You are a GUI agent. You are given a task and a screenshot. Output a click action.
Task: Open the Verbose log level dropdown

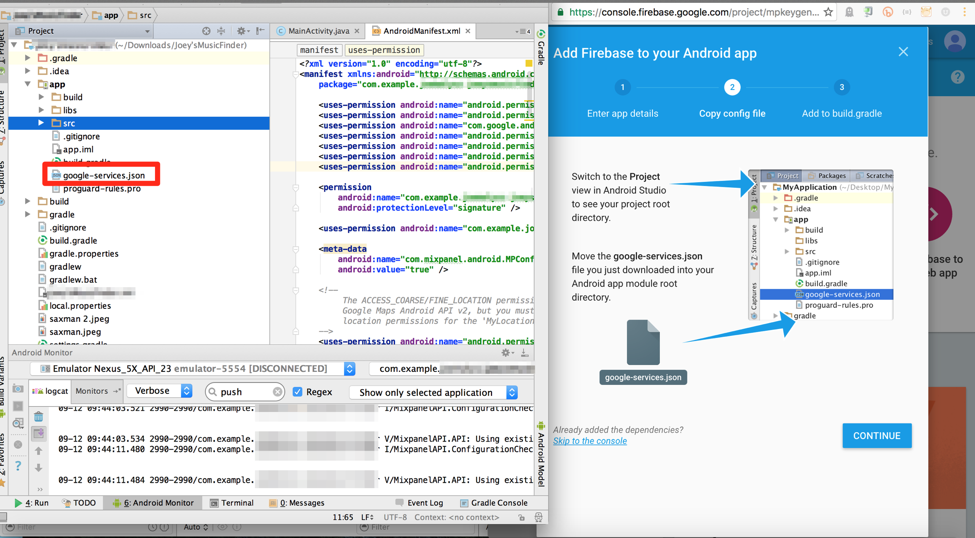click(x=160, y=392)
